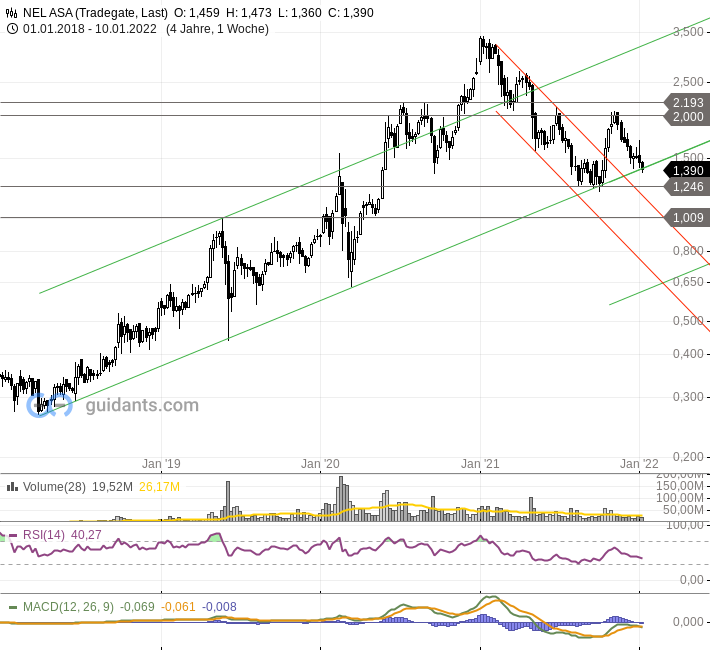The width and height of the screenshot is (710, 650).
Task: Click the 100,00 RSI axis label
Action: 685,526
